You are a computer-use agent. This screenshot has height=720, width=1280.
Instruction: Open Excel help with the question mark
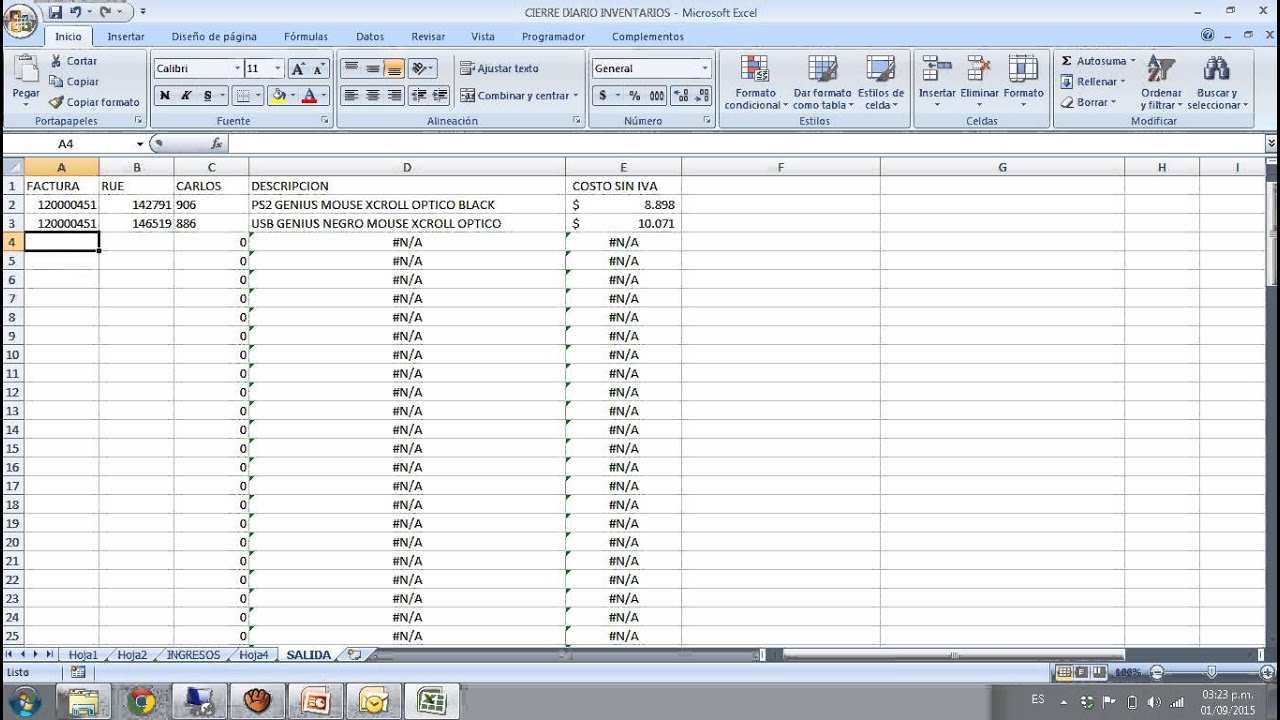coord(1210,36)
